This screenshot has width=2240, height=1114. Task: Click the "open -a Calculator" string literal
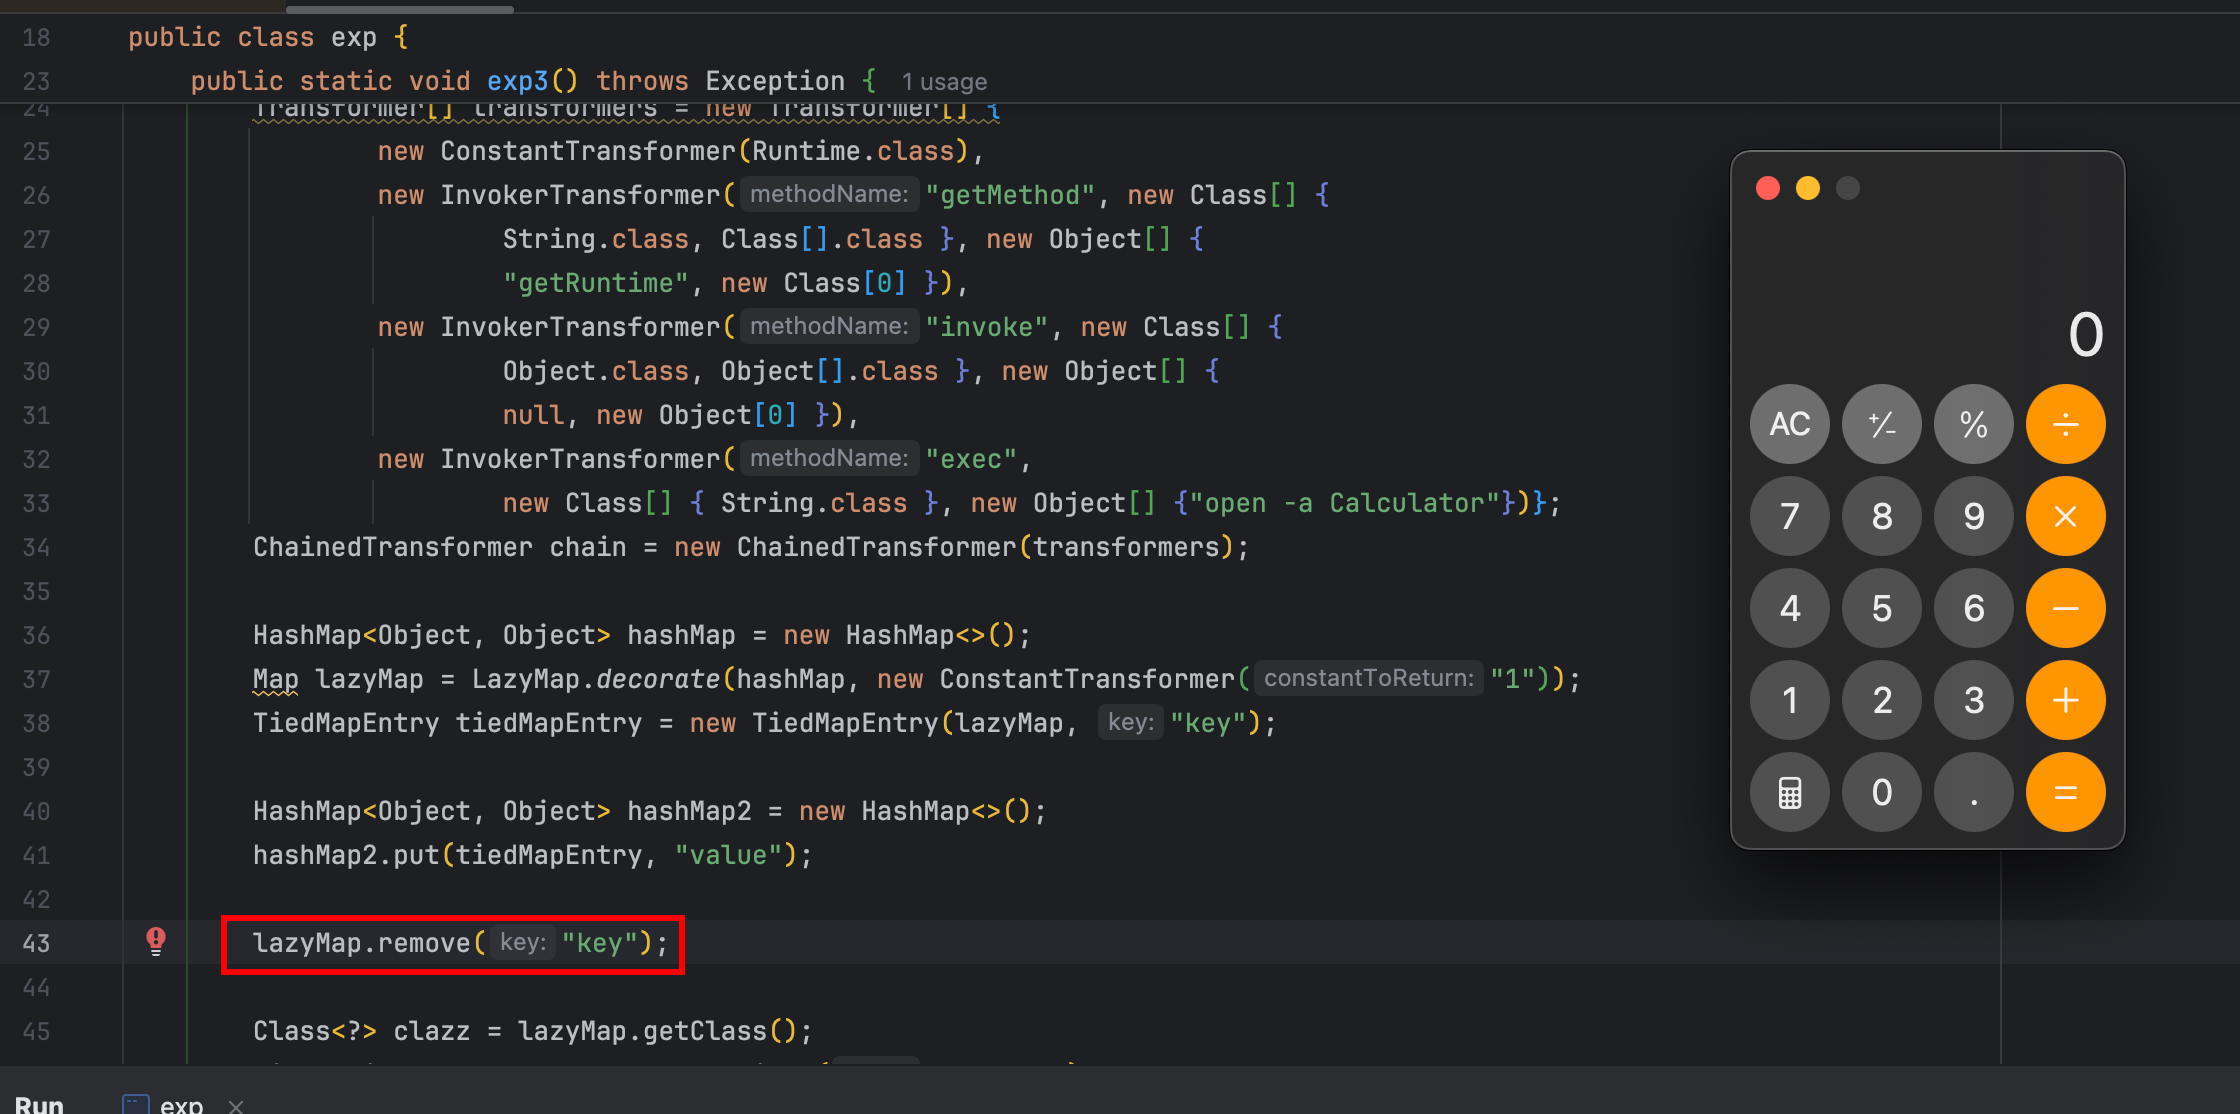coord(1344,503)
